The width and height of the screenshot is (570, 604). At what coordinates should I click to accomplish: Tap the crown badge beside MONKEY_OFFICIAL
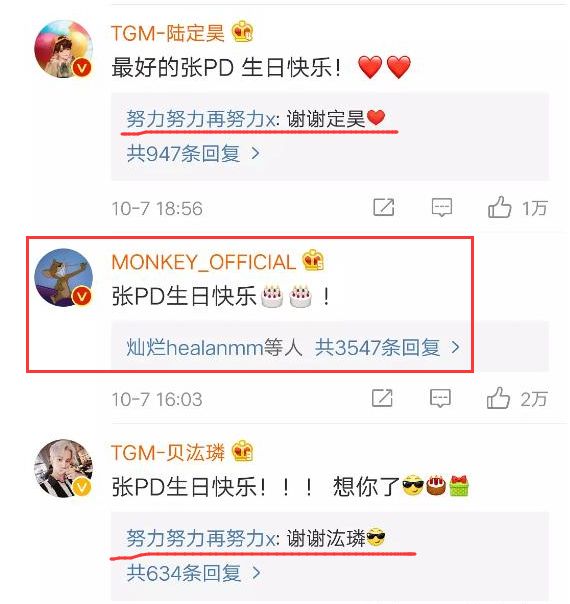click(x=313, y=260)
